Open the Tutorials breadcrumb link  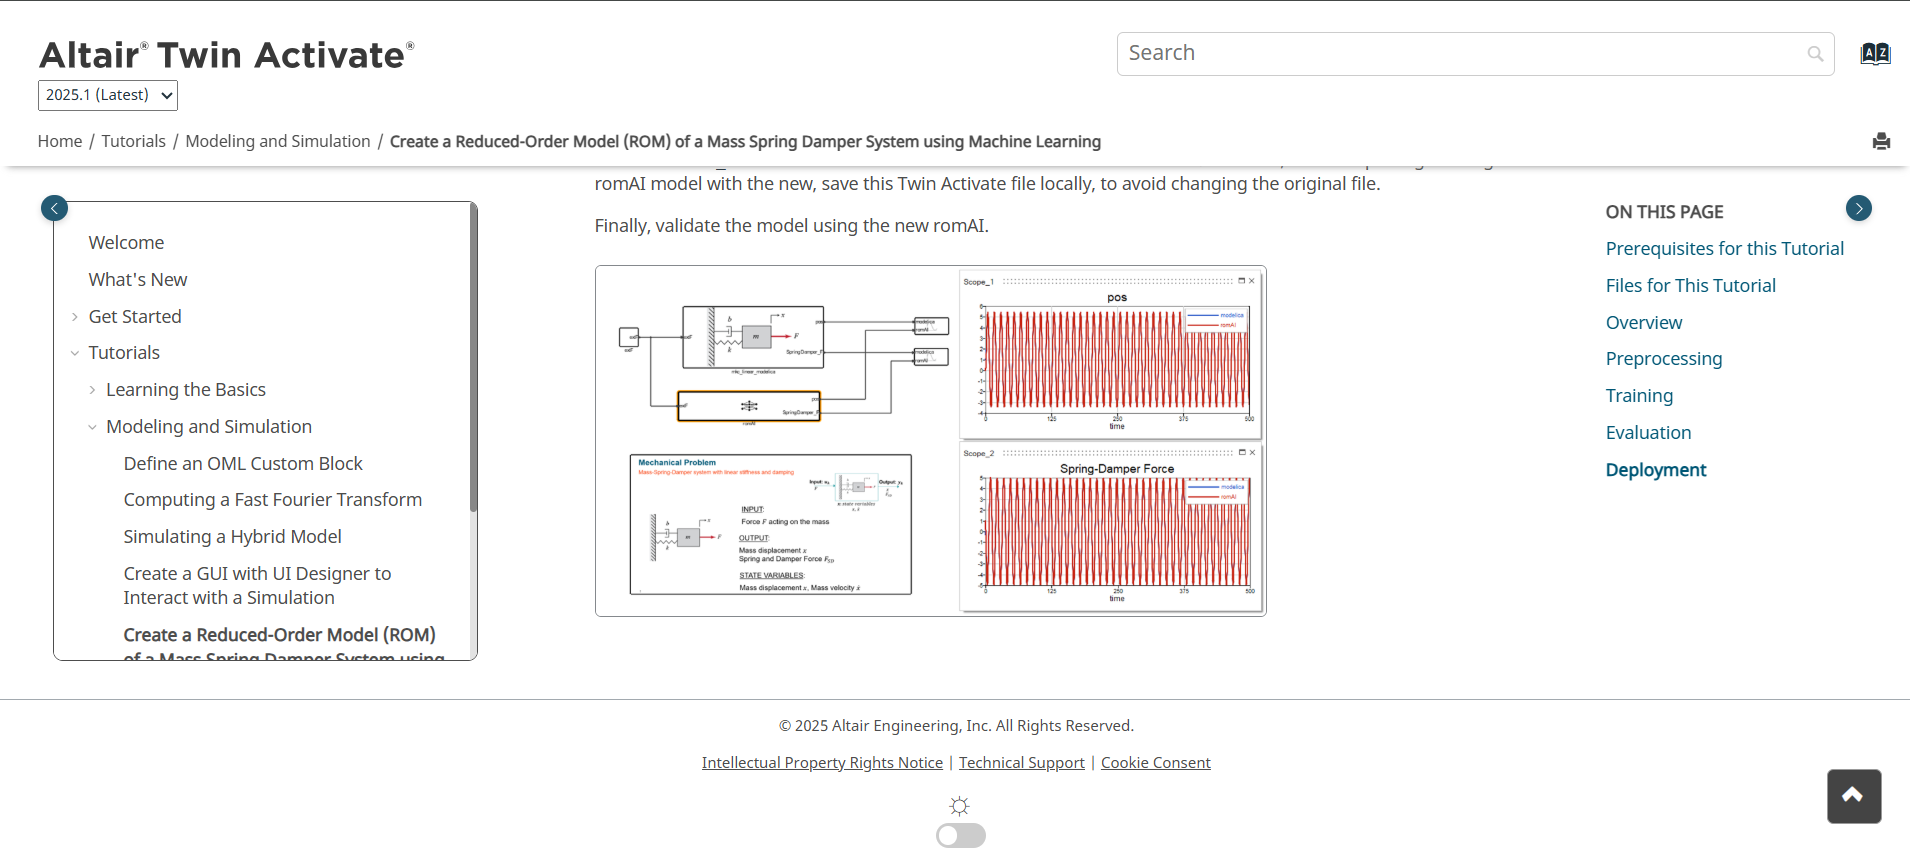pos(133,142)
